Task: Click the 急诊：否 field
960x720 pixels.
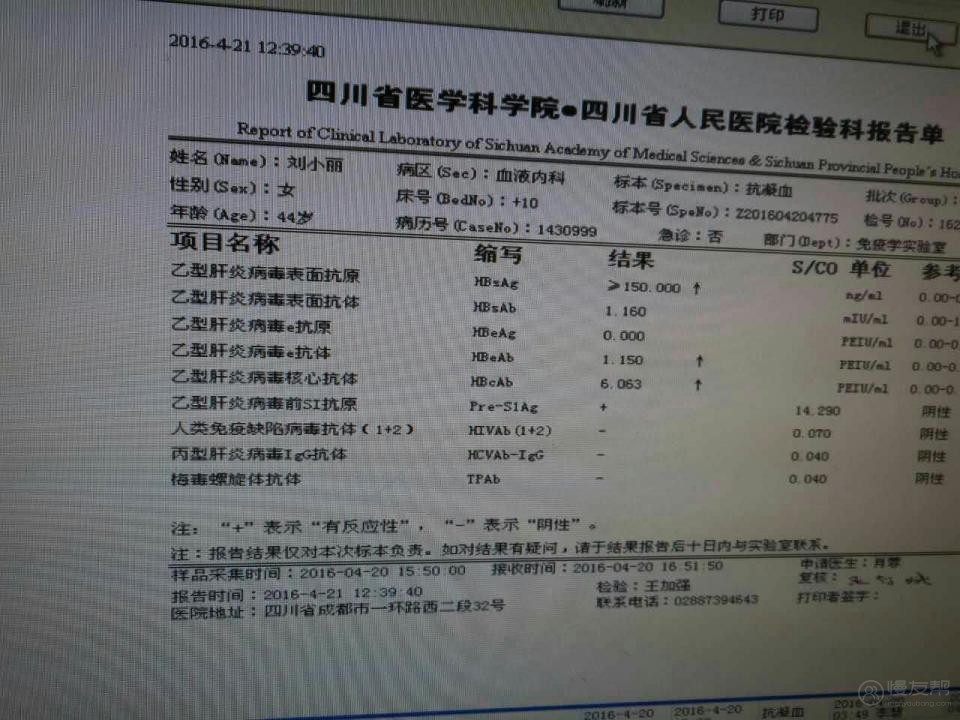Action: [690, 236]
